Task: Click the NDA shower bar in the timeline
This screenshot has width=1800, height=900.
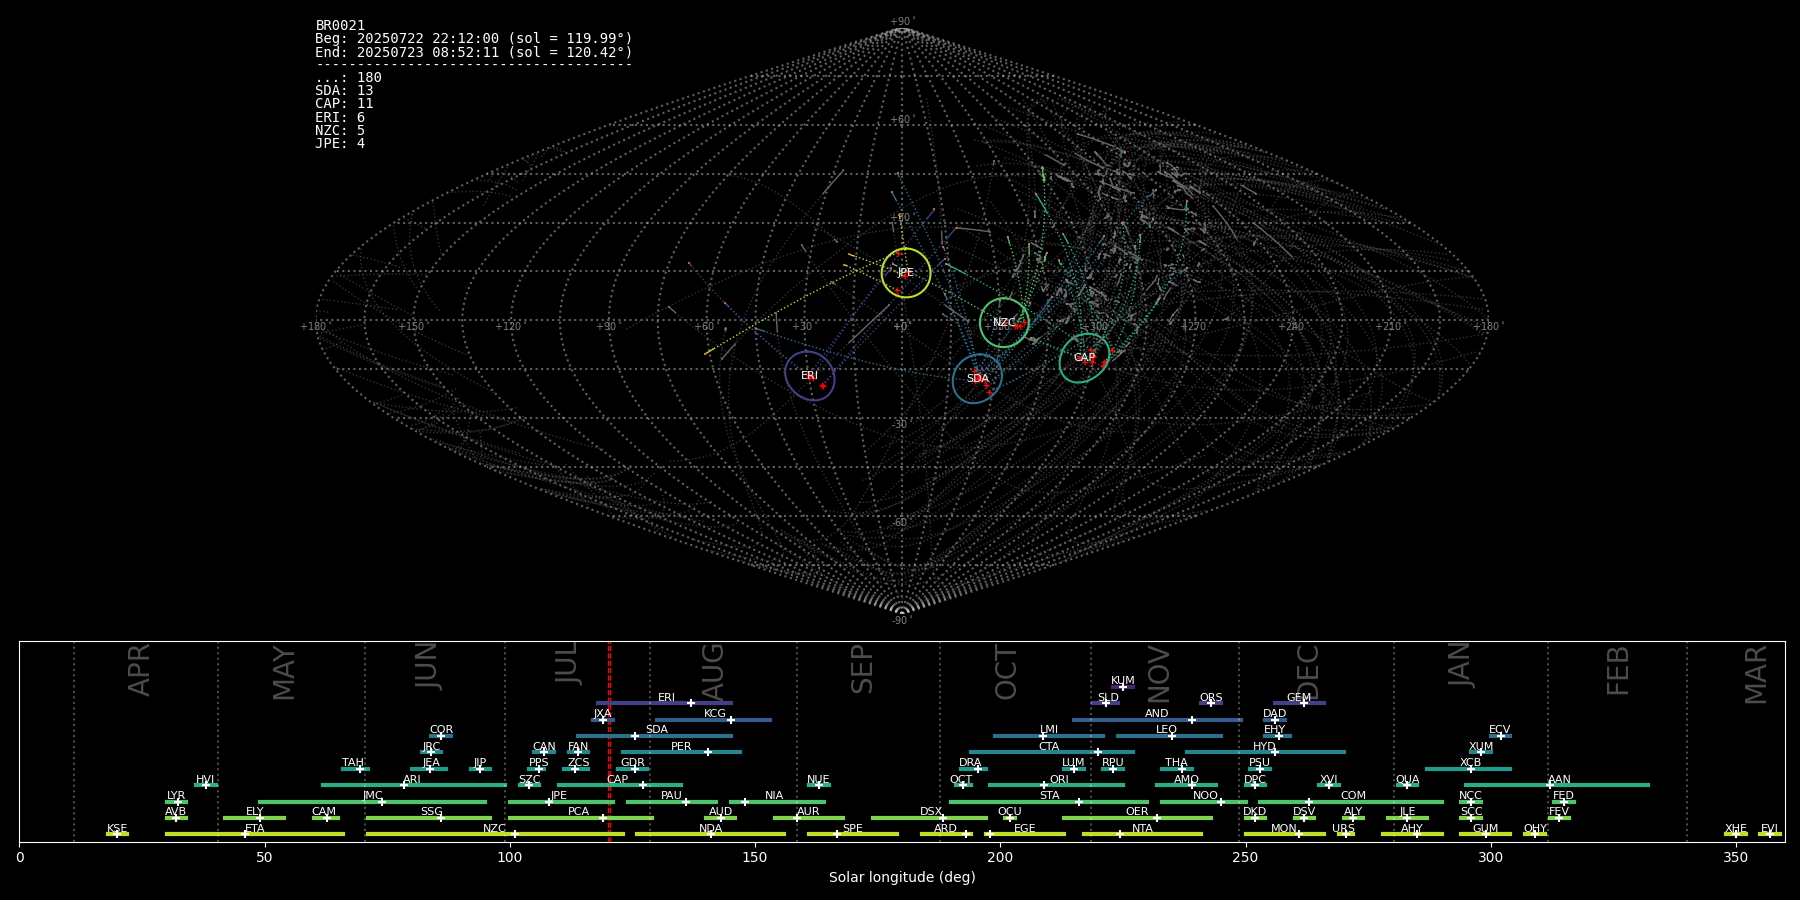Action: pos(710,834)
